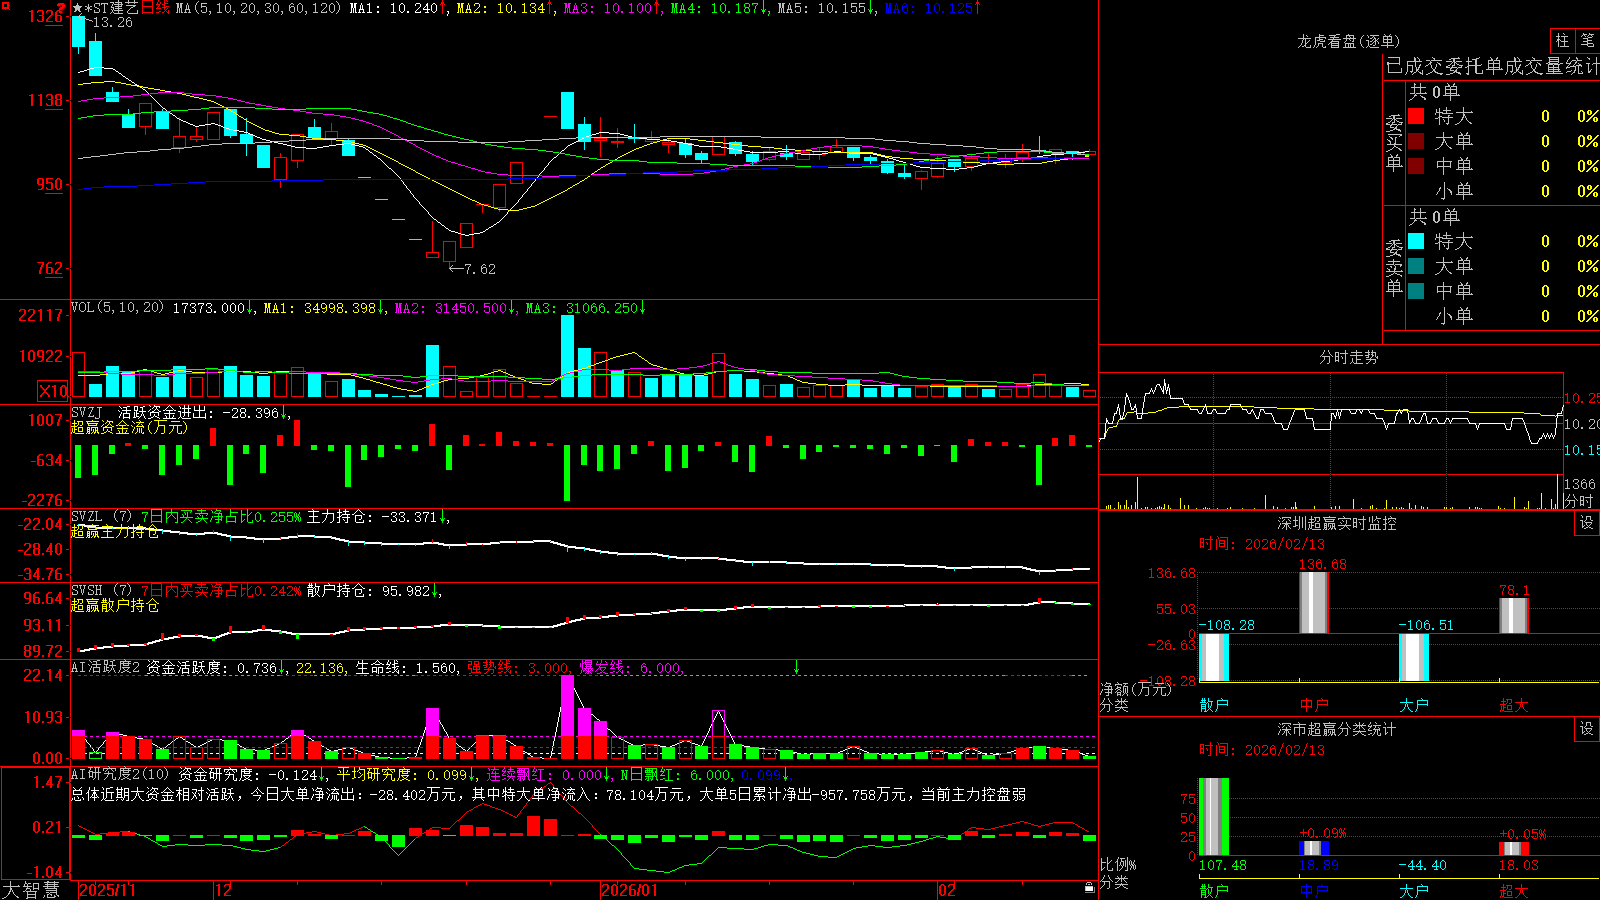The image size is (1600, 900).
Task: Click the green down-arrow marker in the AI活跃度 panel
Action: (x=797, y=667)
